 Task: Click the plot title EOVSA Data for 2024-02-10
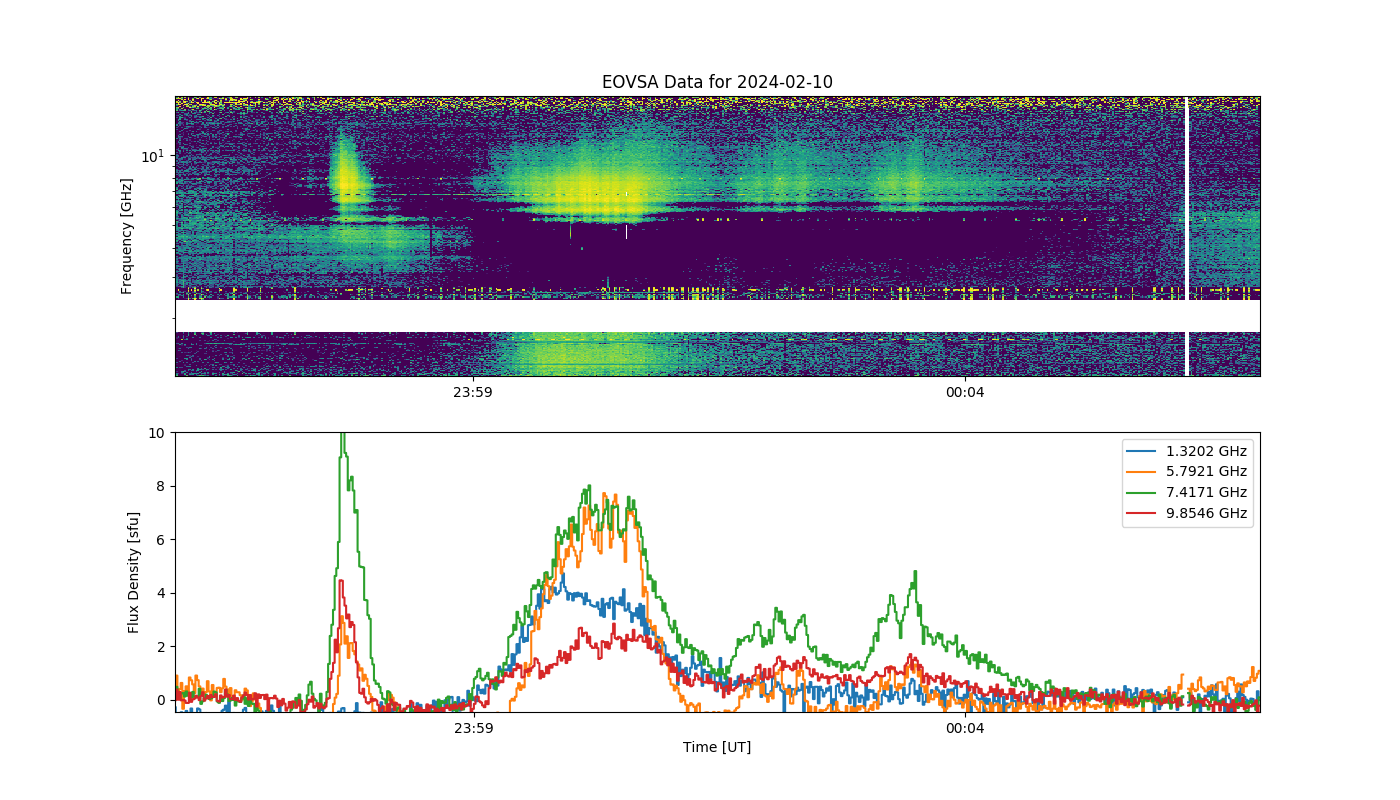point(717,82)
